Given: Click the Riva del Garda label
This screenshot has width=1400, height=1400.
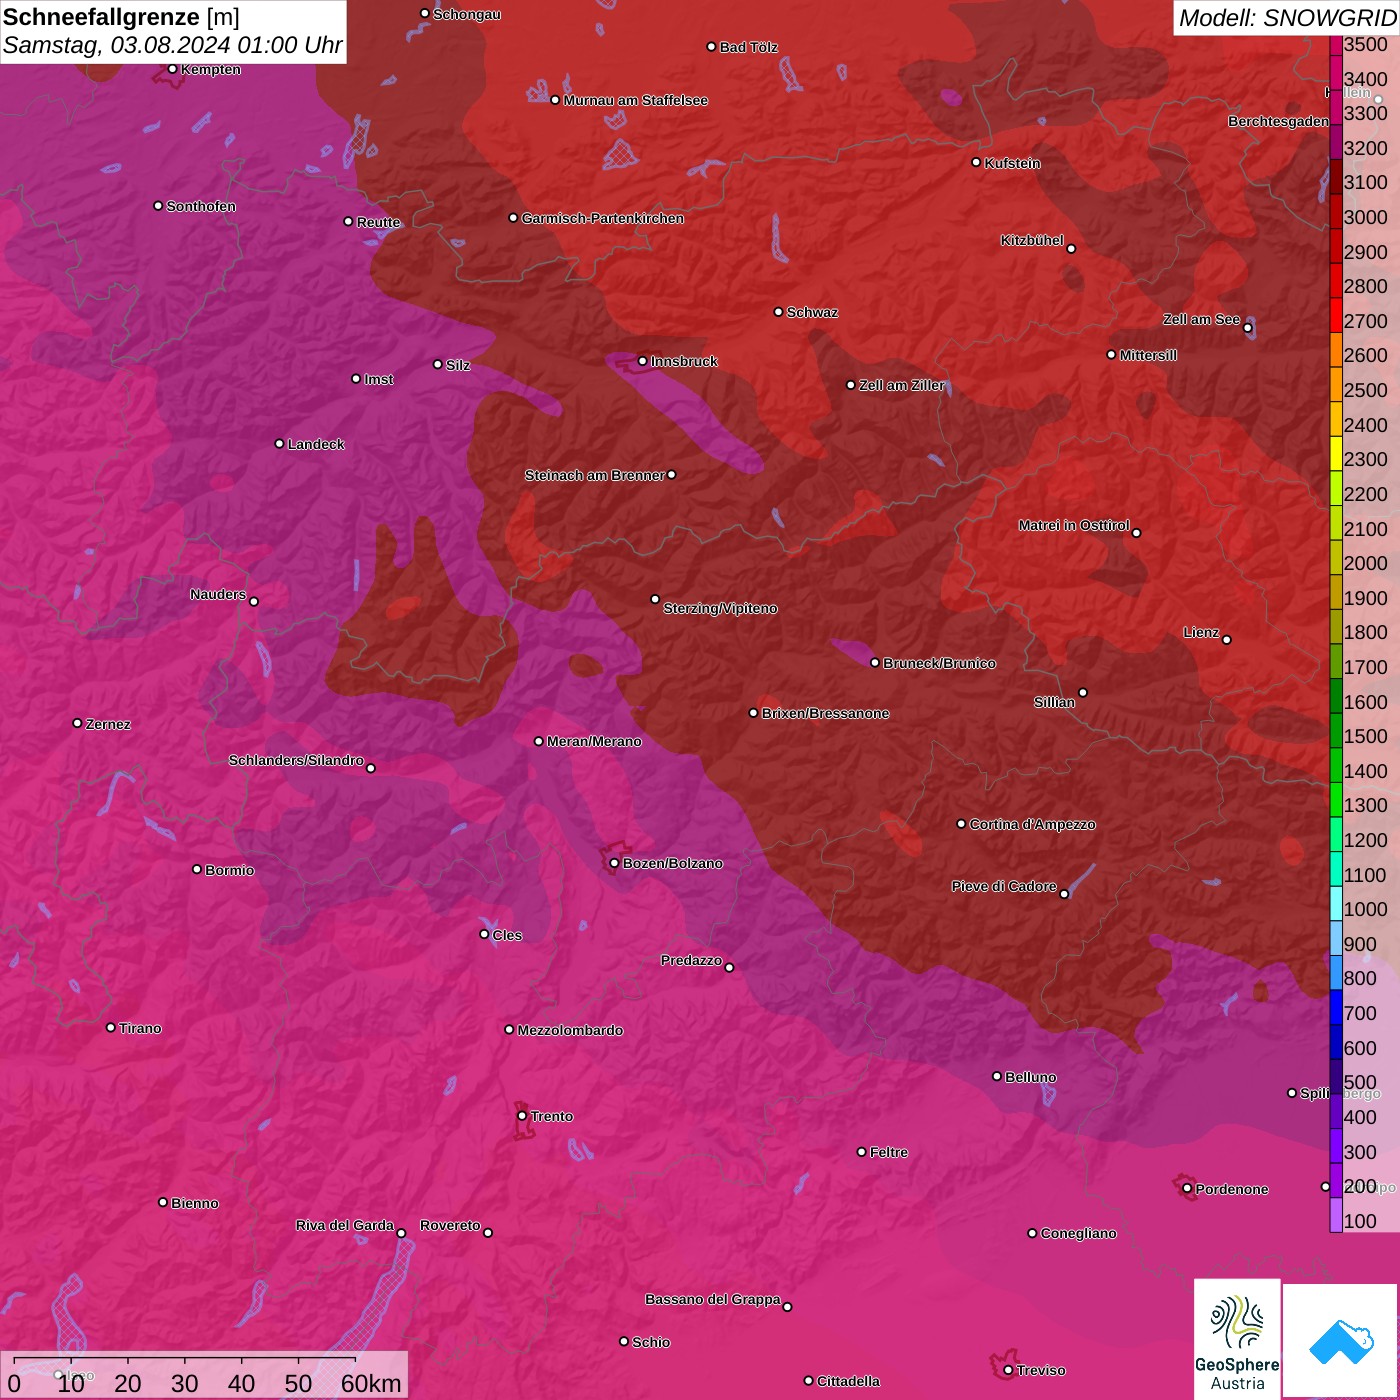Looking at the screenshot, I should tap(345, 1225).
